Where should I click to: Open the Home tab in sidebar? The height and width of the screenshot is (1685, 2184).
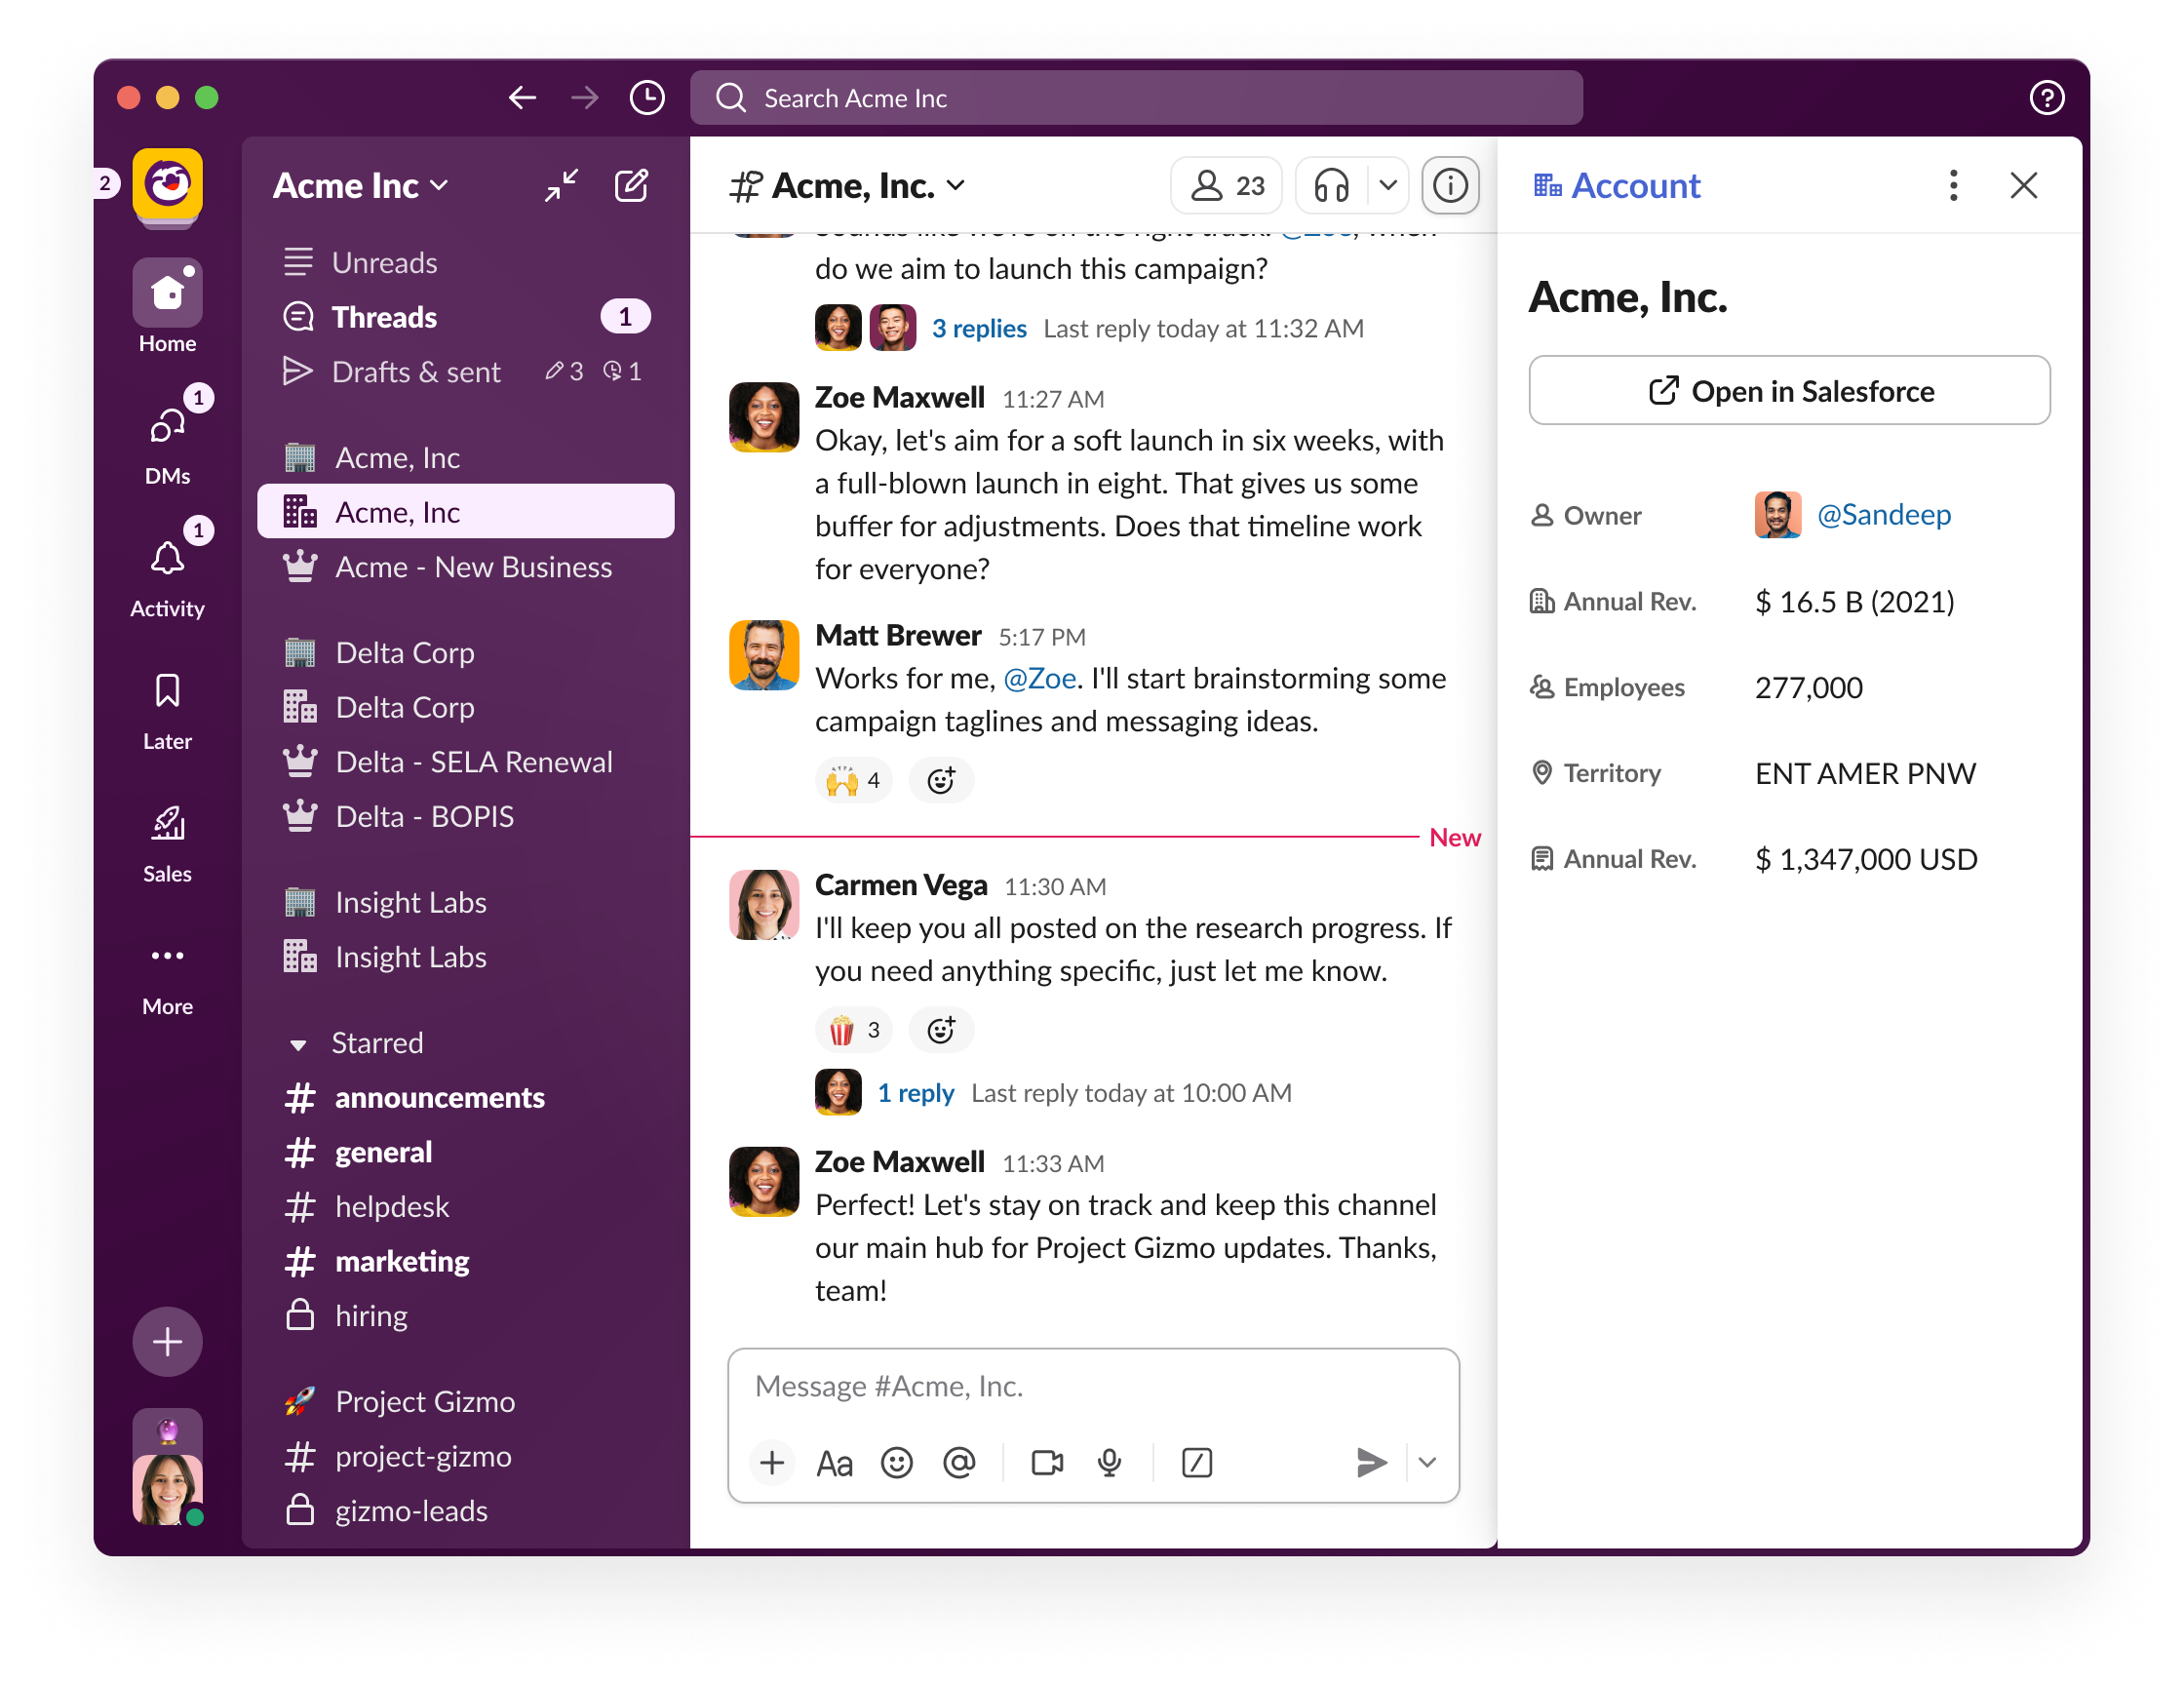(167, 307)
